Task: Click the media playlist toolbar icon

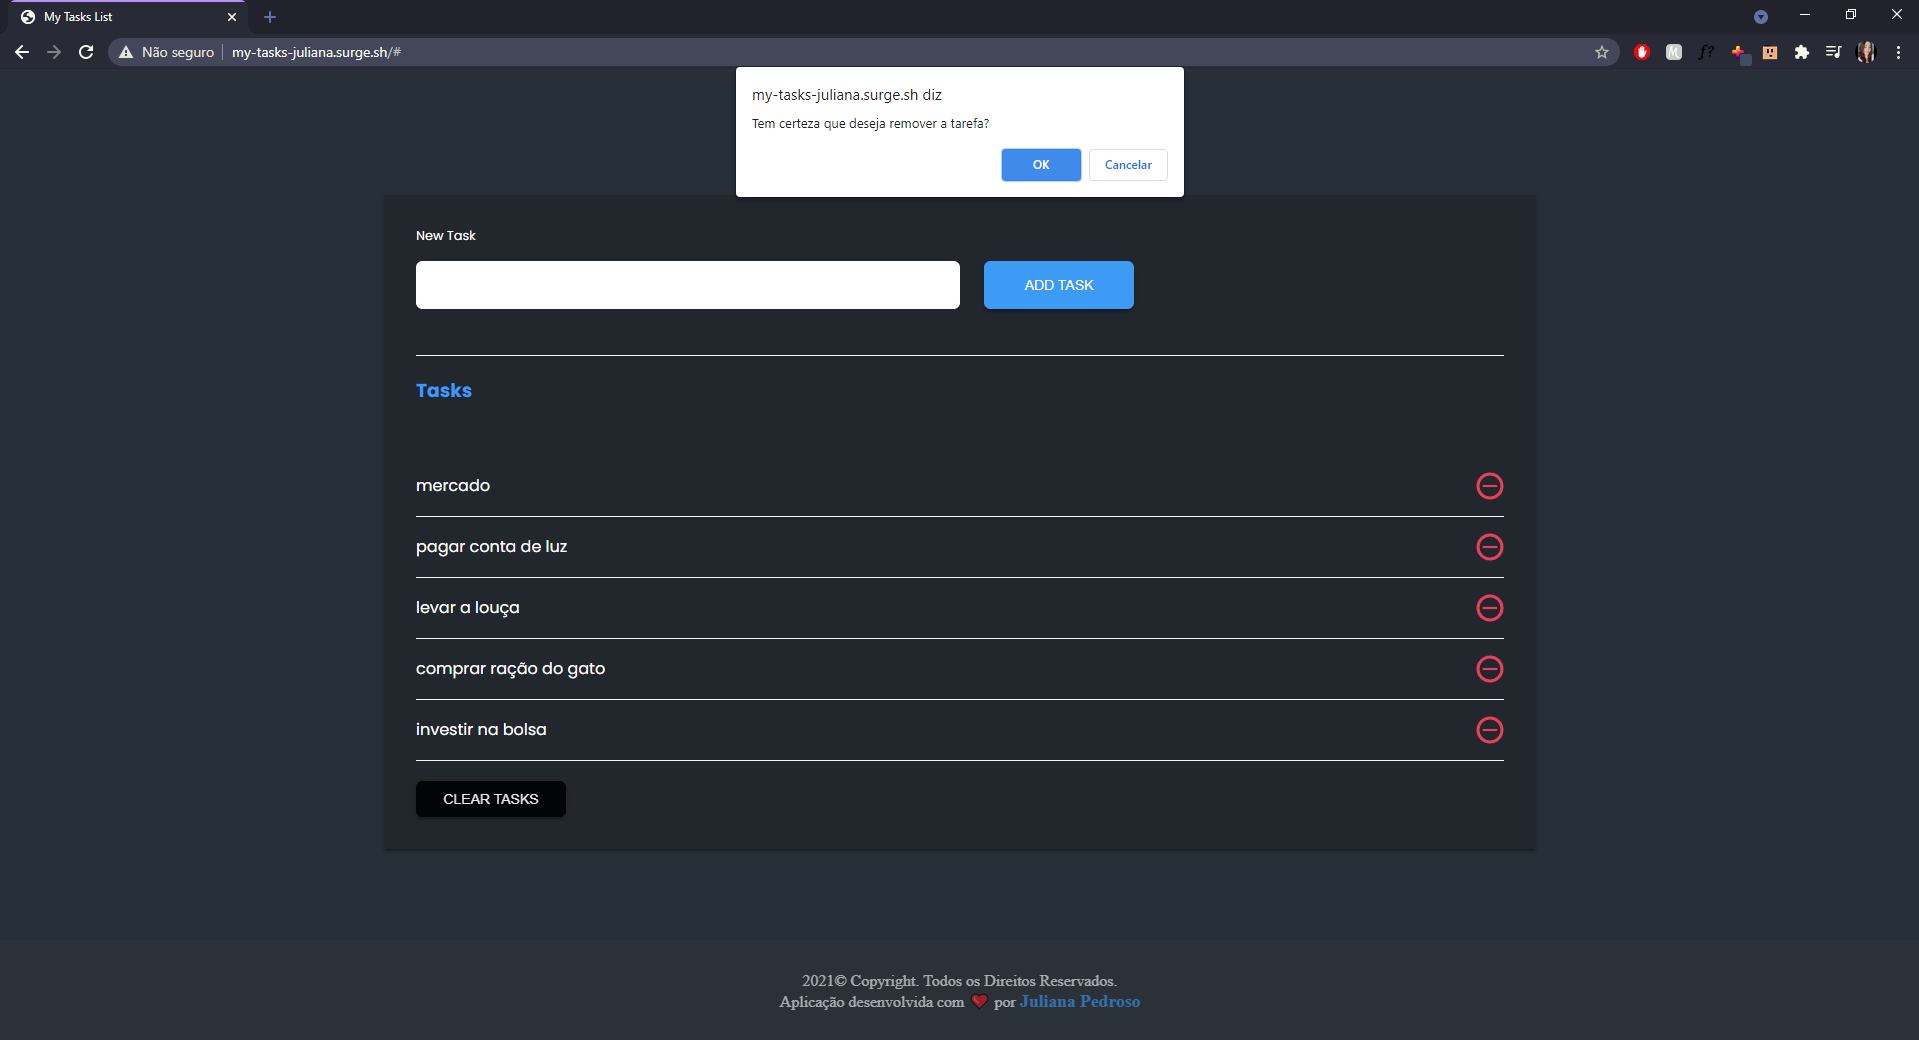Action: pos(1833,52)
